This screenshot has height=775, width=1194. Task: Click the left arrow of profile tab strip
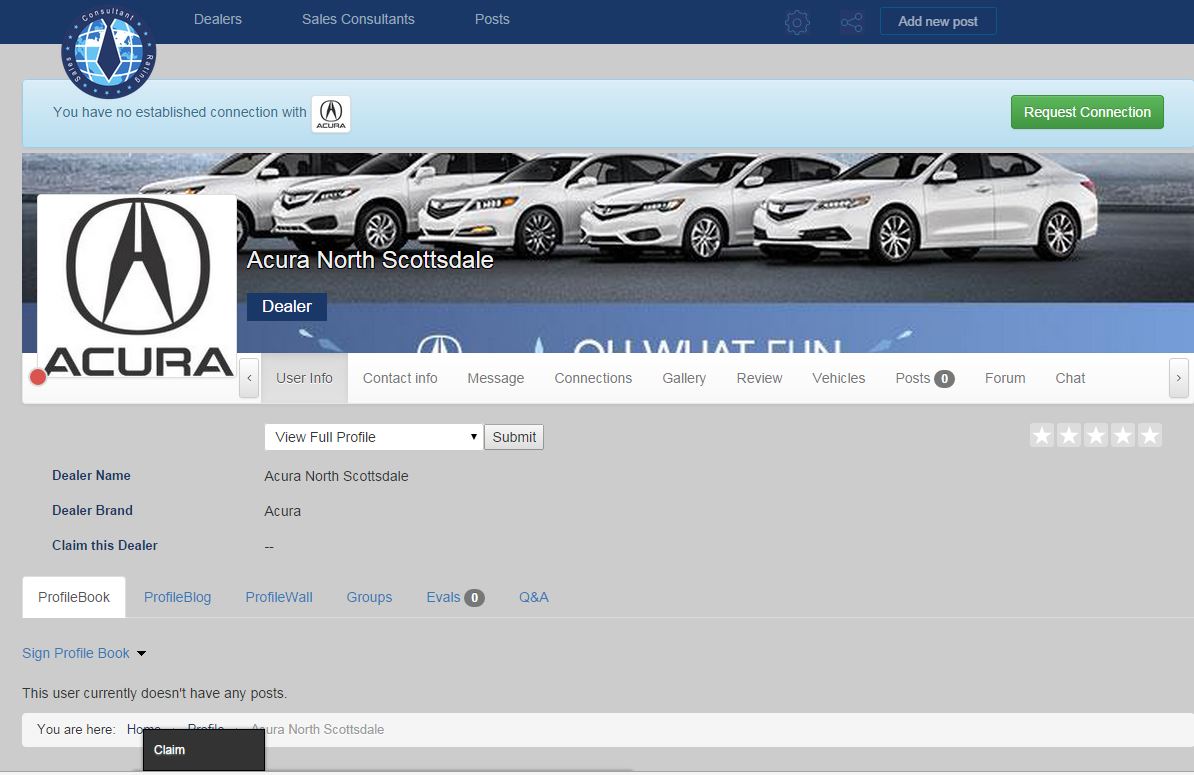click(x=249, y=378)
